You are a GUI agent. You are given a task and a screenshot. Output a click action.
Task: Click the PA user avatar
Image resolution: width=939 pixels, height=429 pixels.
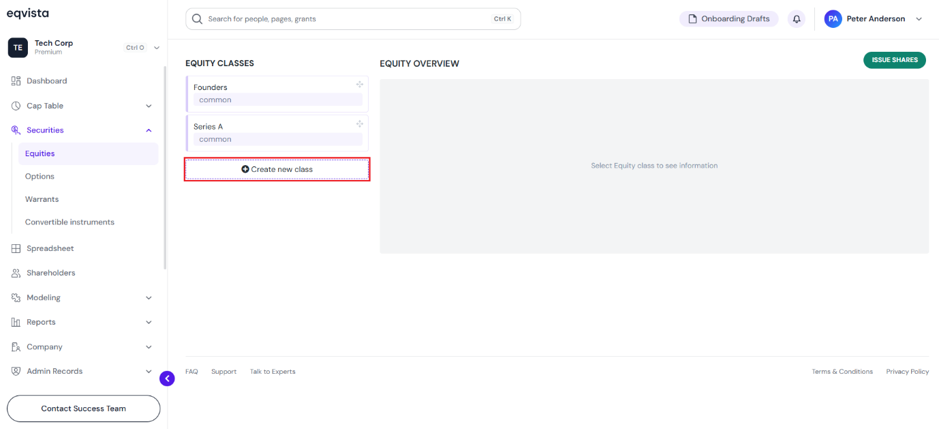click(832, 19)
